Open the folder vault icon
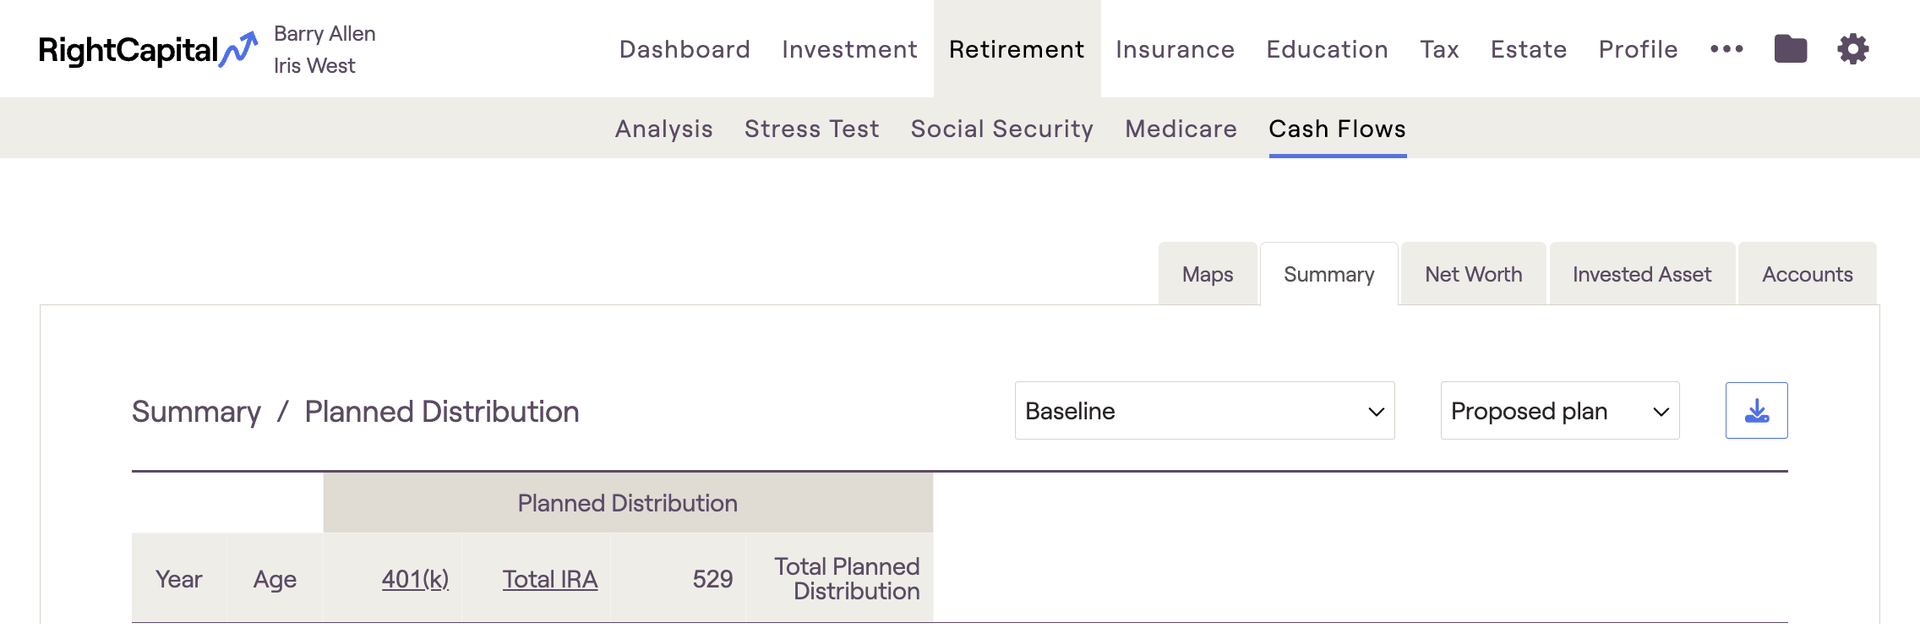 point(1790,49)
